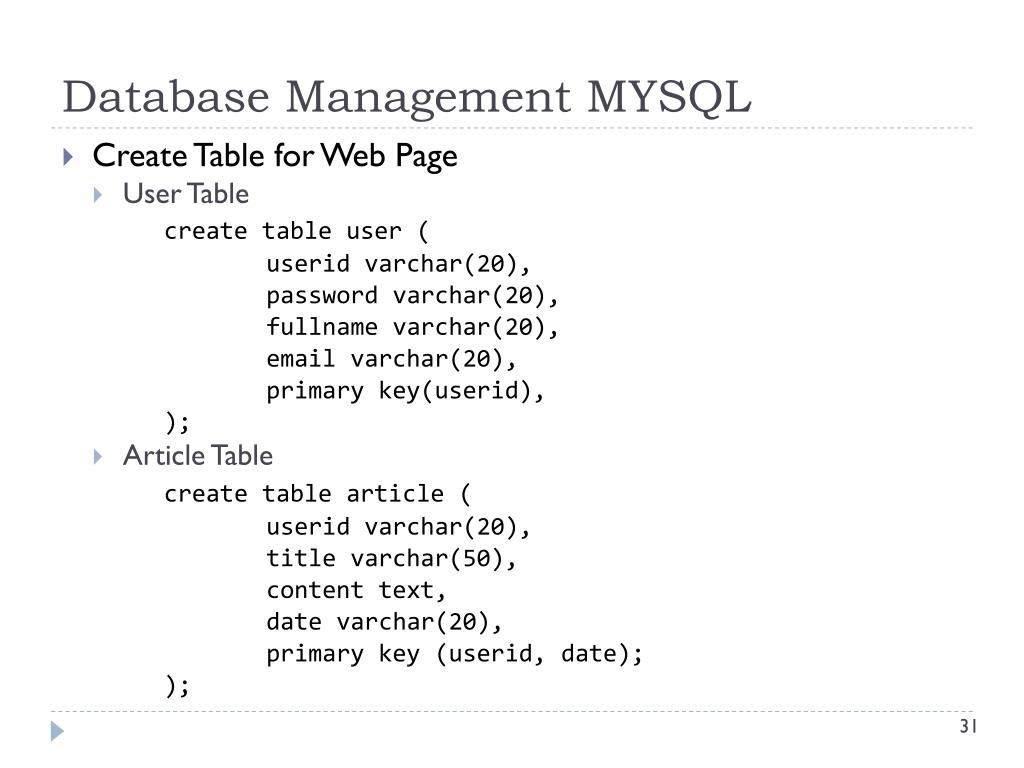Click the bullet arrow beside 'Create Table for Web Page'
This screenshot has height=768, width=1024.
[68, 156]
